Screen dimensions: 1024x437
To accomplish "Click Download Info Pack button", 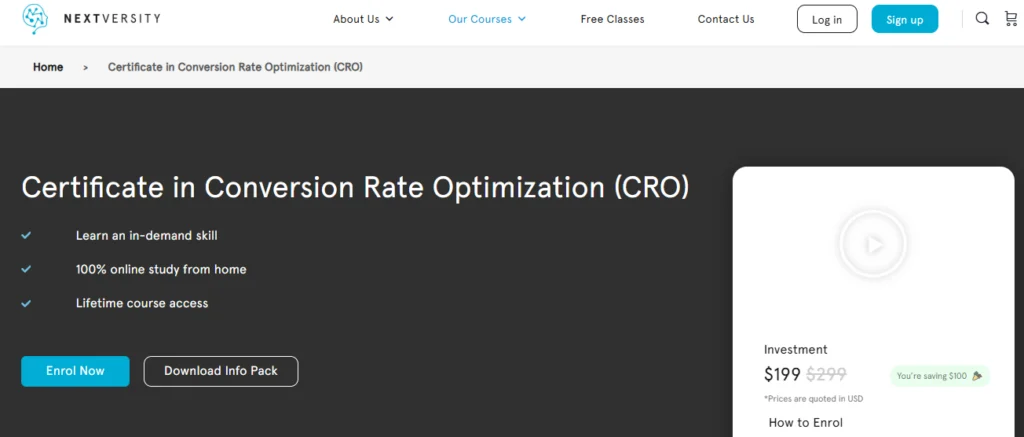I will pyautogui.click(x=221, y=371).
